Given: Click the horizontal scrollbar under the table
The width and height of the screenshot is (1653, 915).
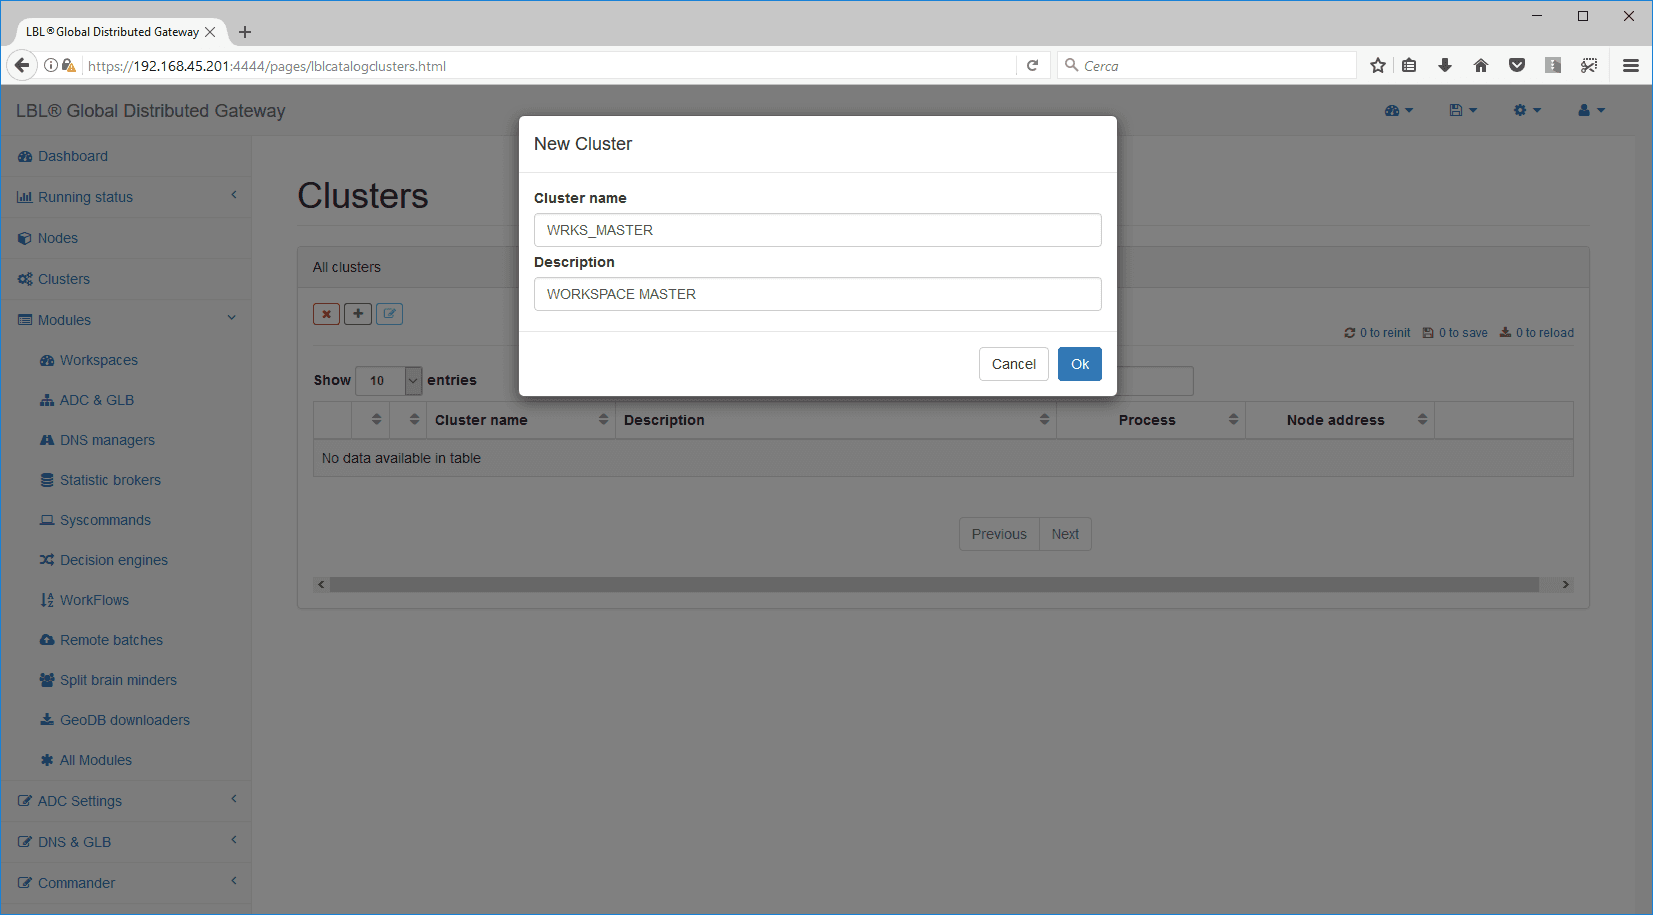Looking at the screenshot, I should click(933, 585).
